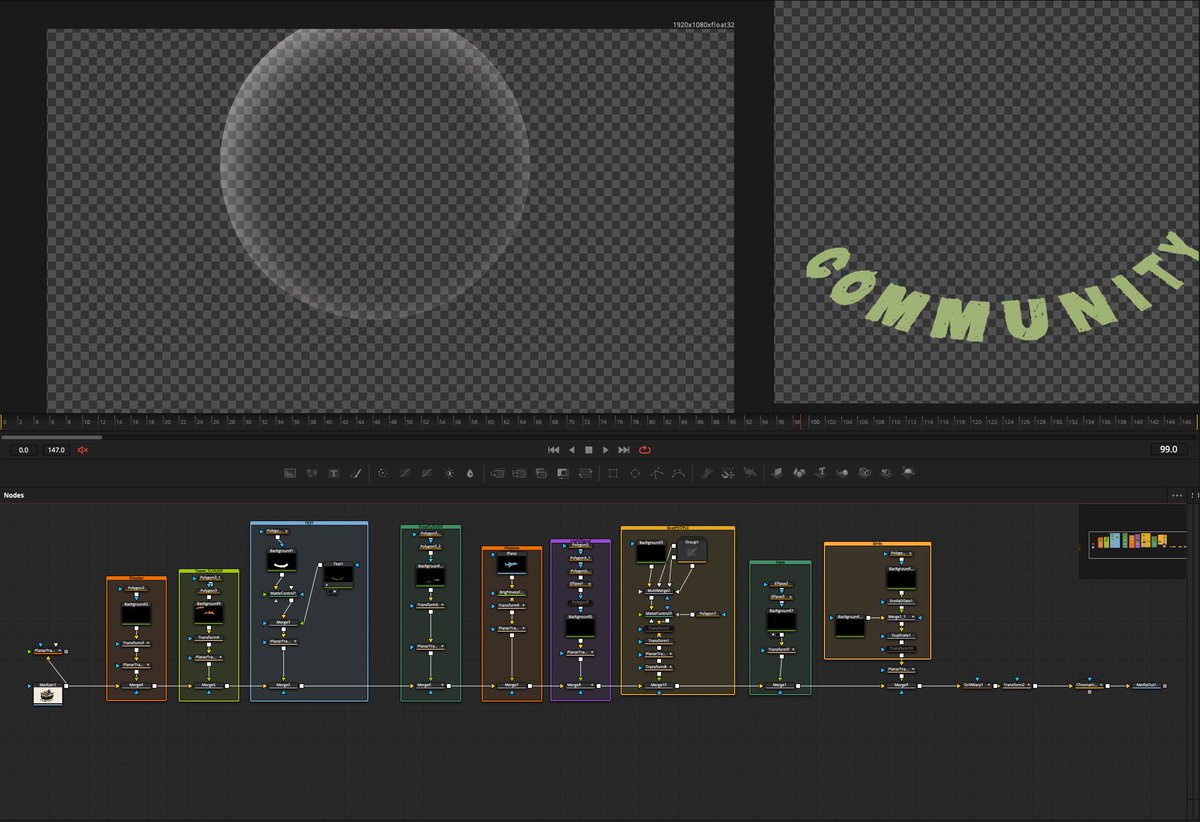This screenshot has height=822, width=1200.
Task: Add a Background node from toolbar
Action: (290, 473)
